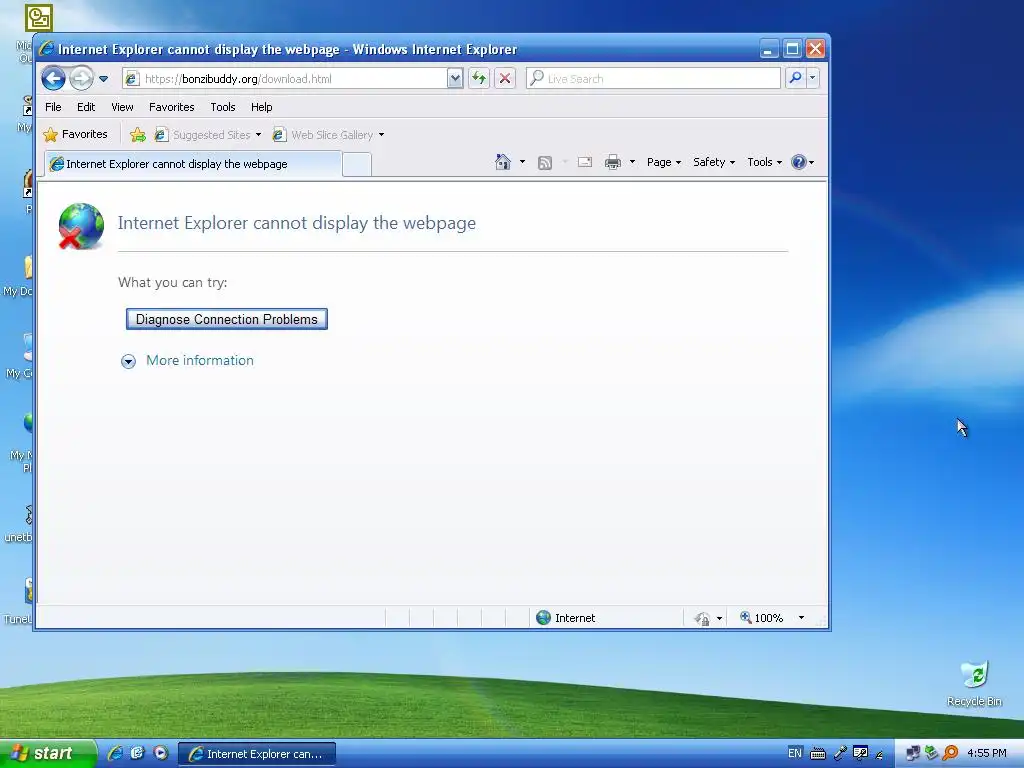Image resolution: width=1024 pixels, height=768 pixels.
Task: Open the Tools menu in the menu bar
Action: (223, 107)
